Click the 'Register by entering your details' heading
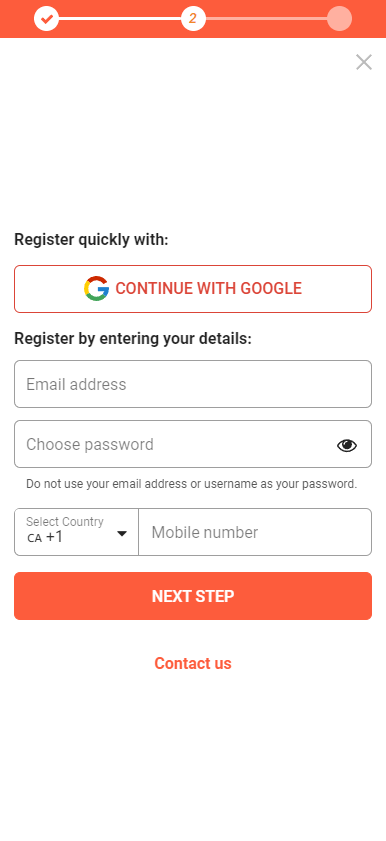Screen dimensions: 386x841 click(x=133, y=339)
